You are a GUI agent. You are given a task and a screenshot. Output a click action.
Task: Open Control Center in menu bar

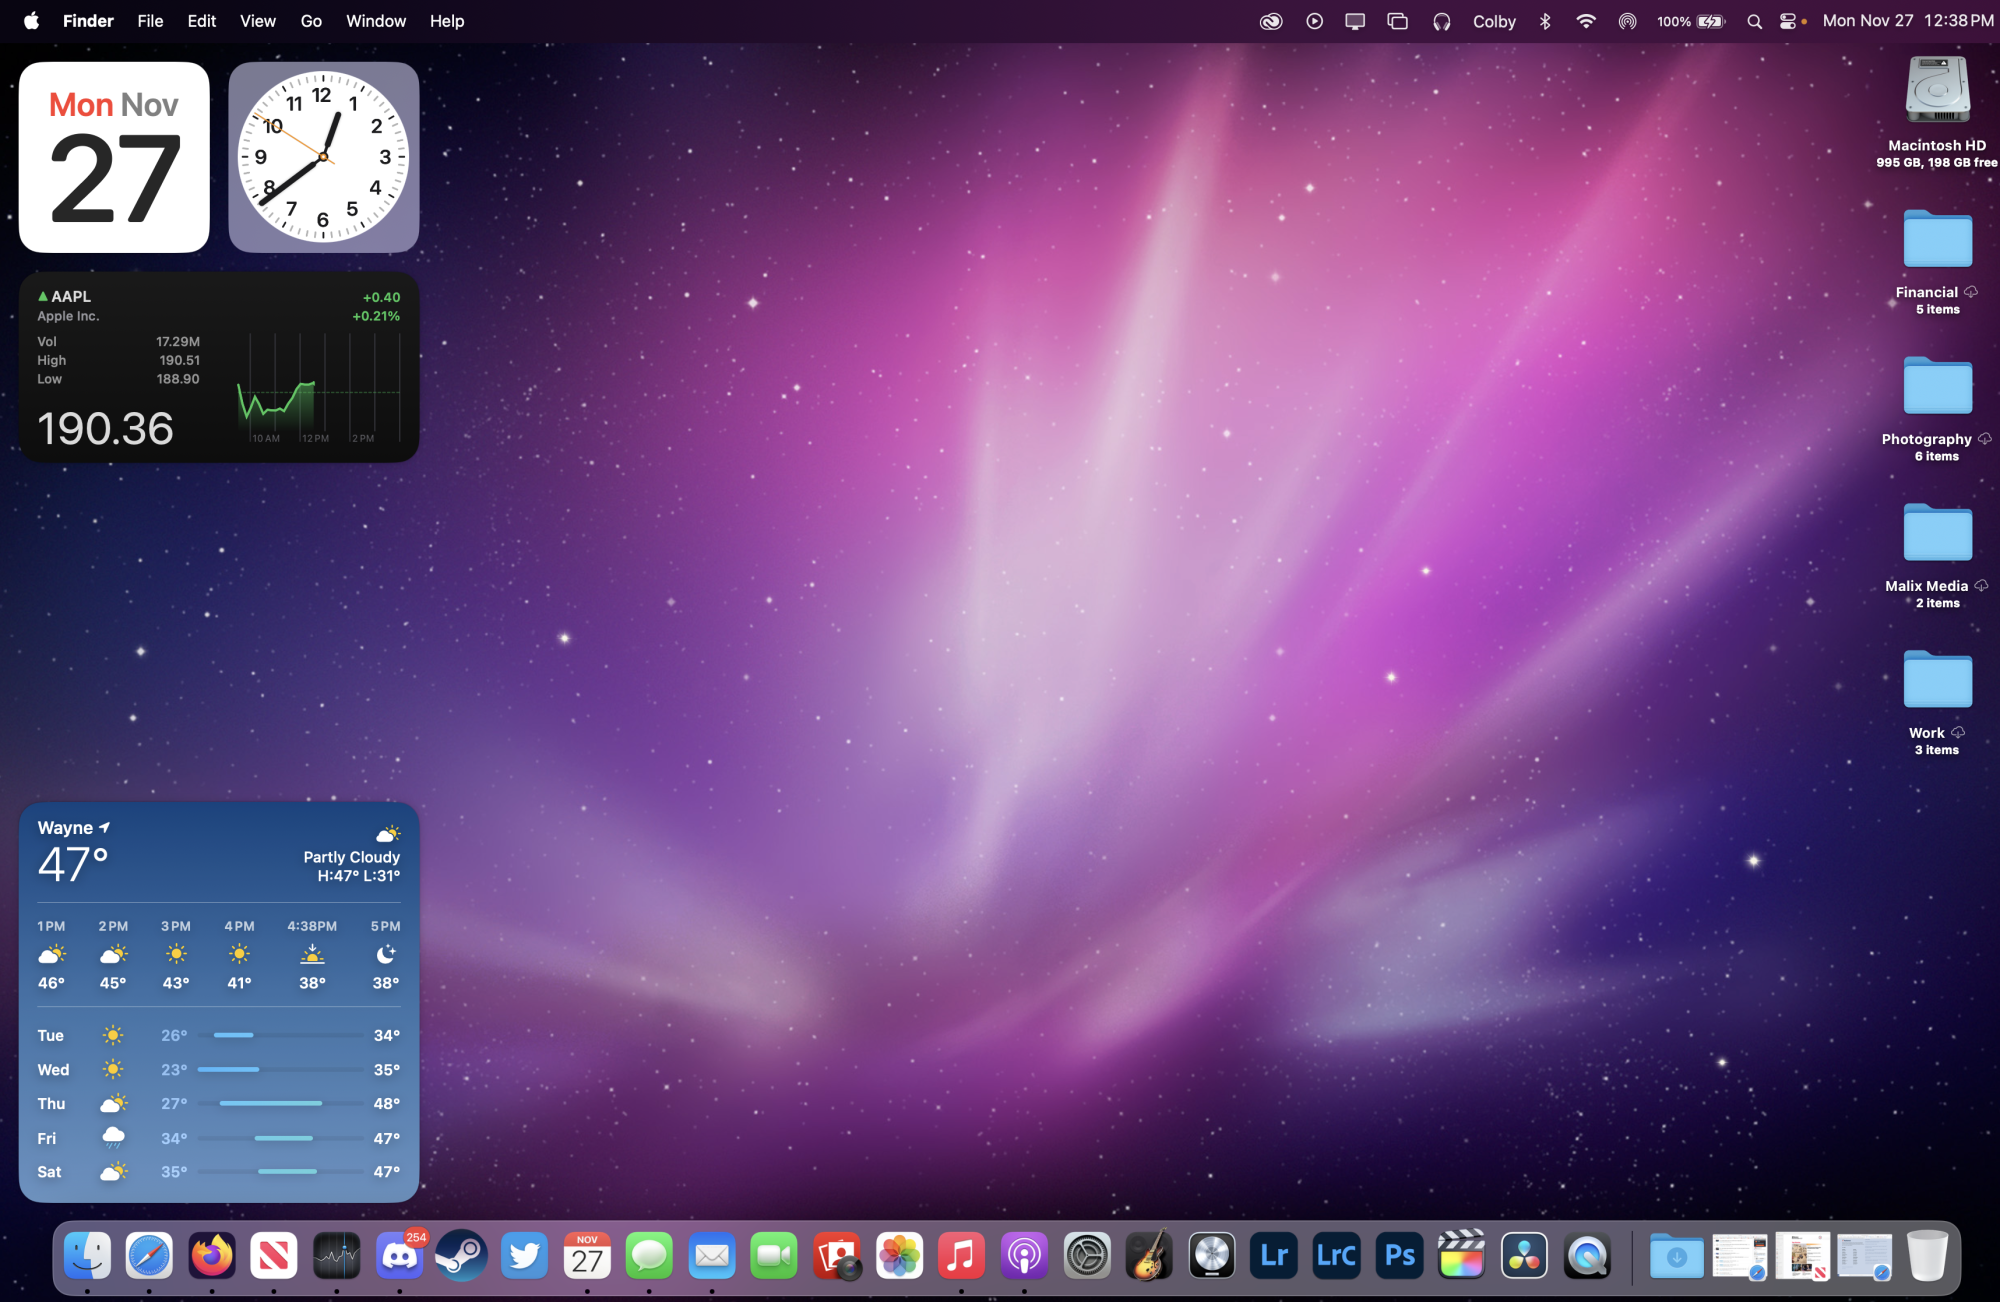[1788, 21]
